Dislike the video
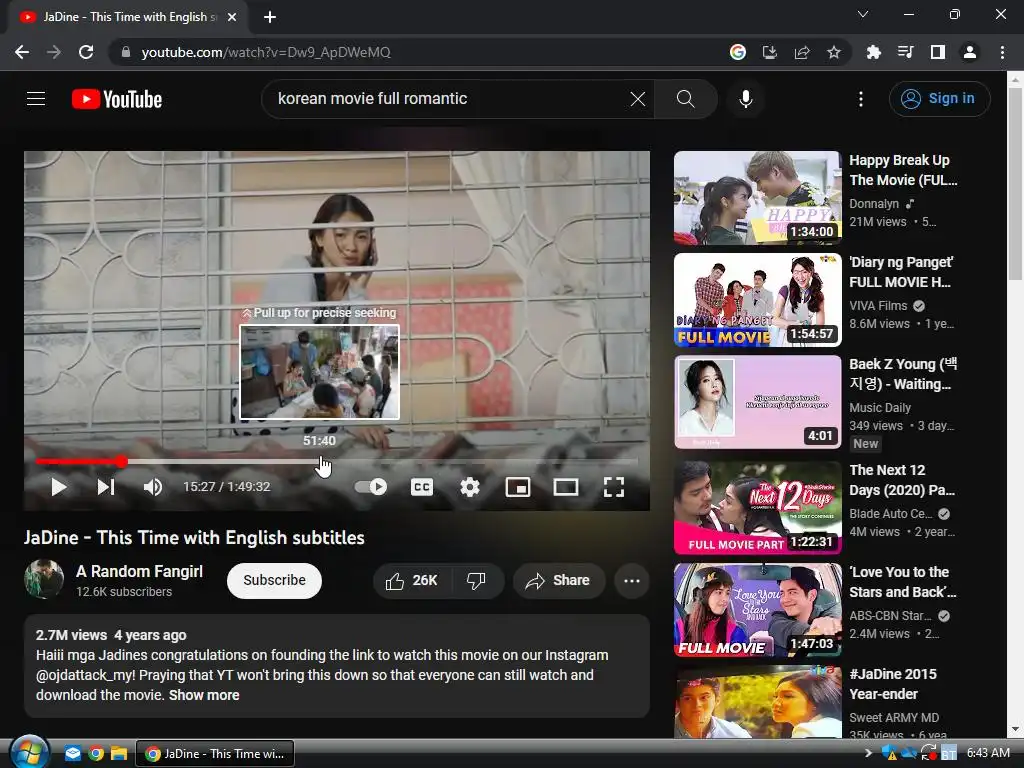The width and height of the screenshot is (1024, 768). pos(477,581)
